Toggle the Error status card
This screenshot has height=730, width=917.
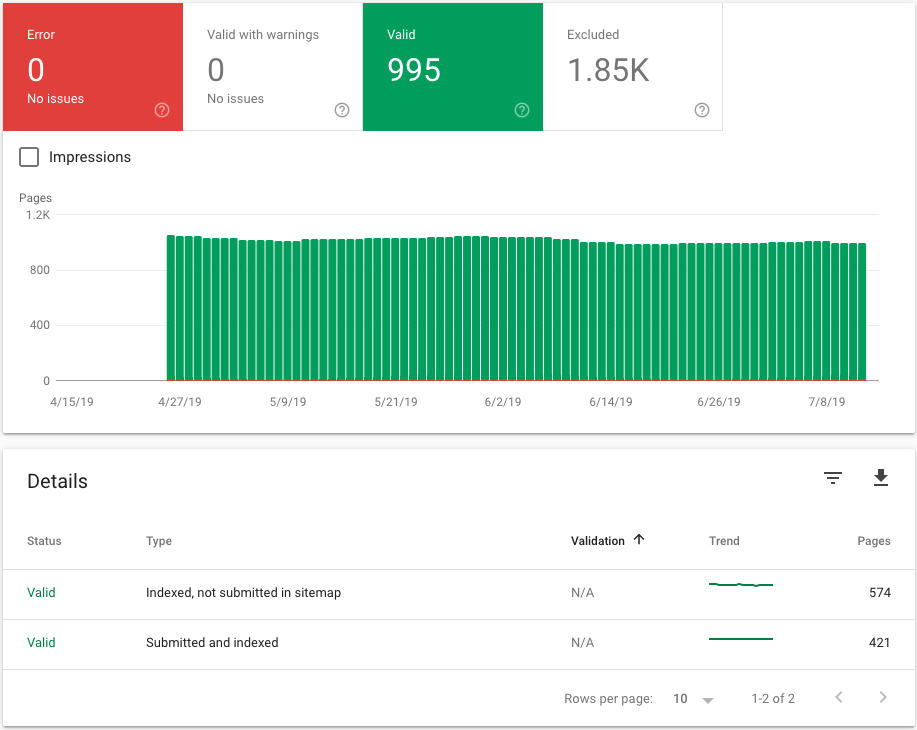(92, 60)
